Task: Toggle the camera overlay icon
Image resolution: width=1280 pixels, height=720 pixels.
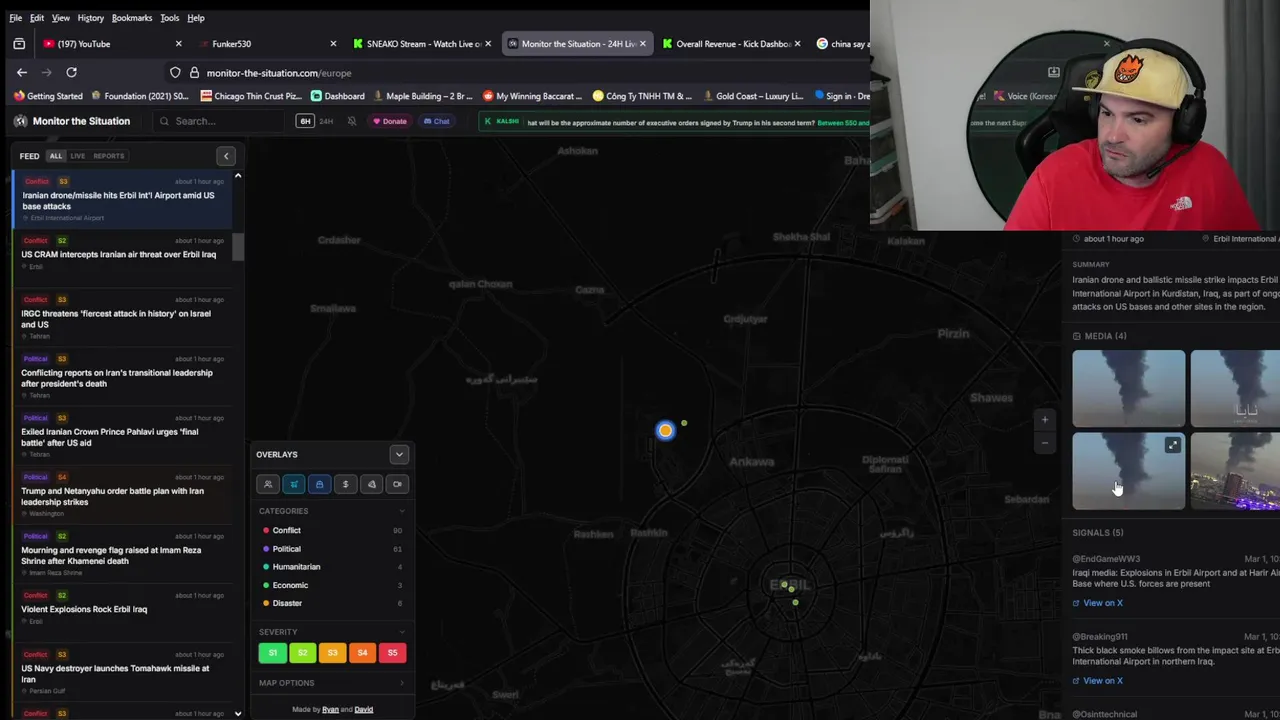Action: point(397,484)
